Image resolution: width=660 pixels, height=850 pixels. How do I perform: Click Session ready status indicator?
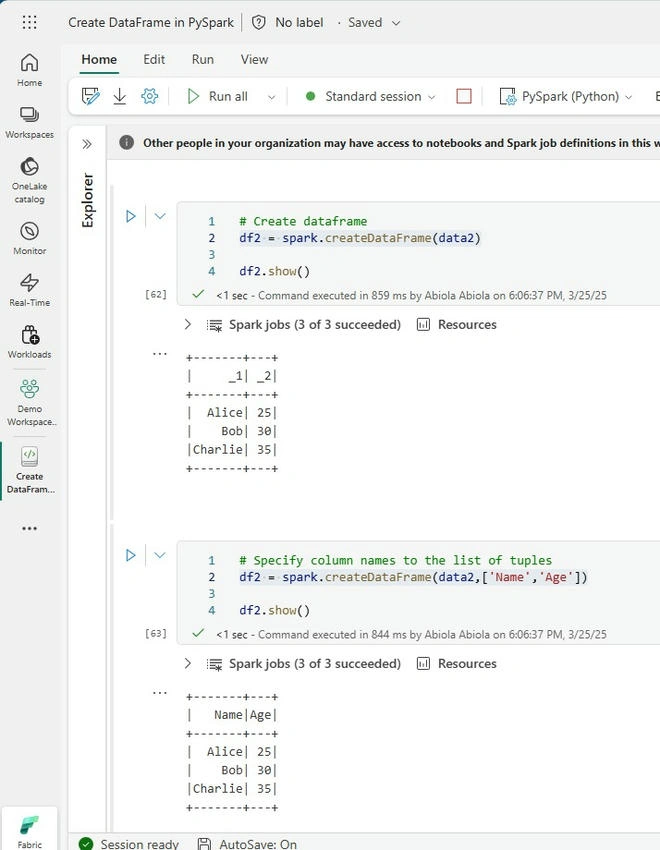tap(129, 843)
